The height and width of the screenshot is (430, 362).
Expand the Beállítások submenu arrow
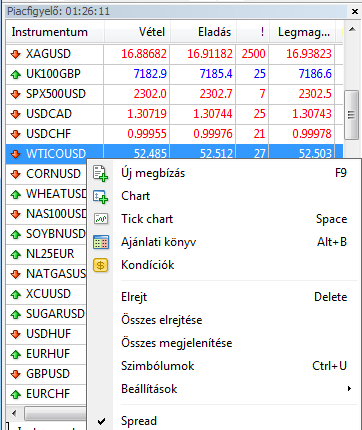click(x=349, y=389)
